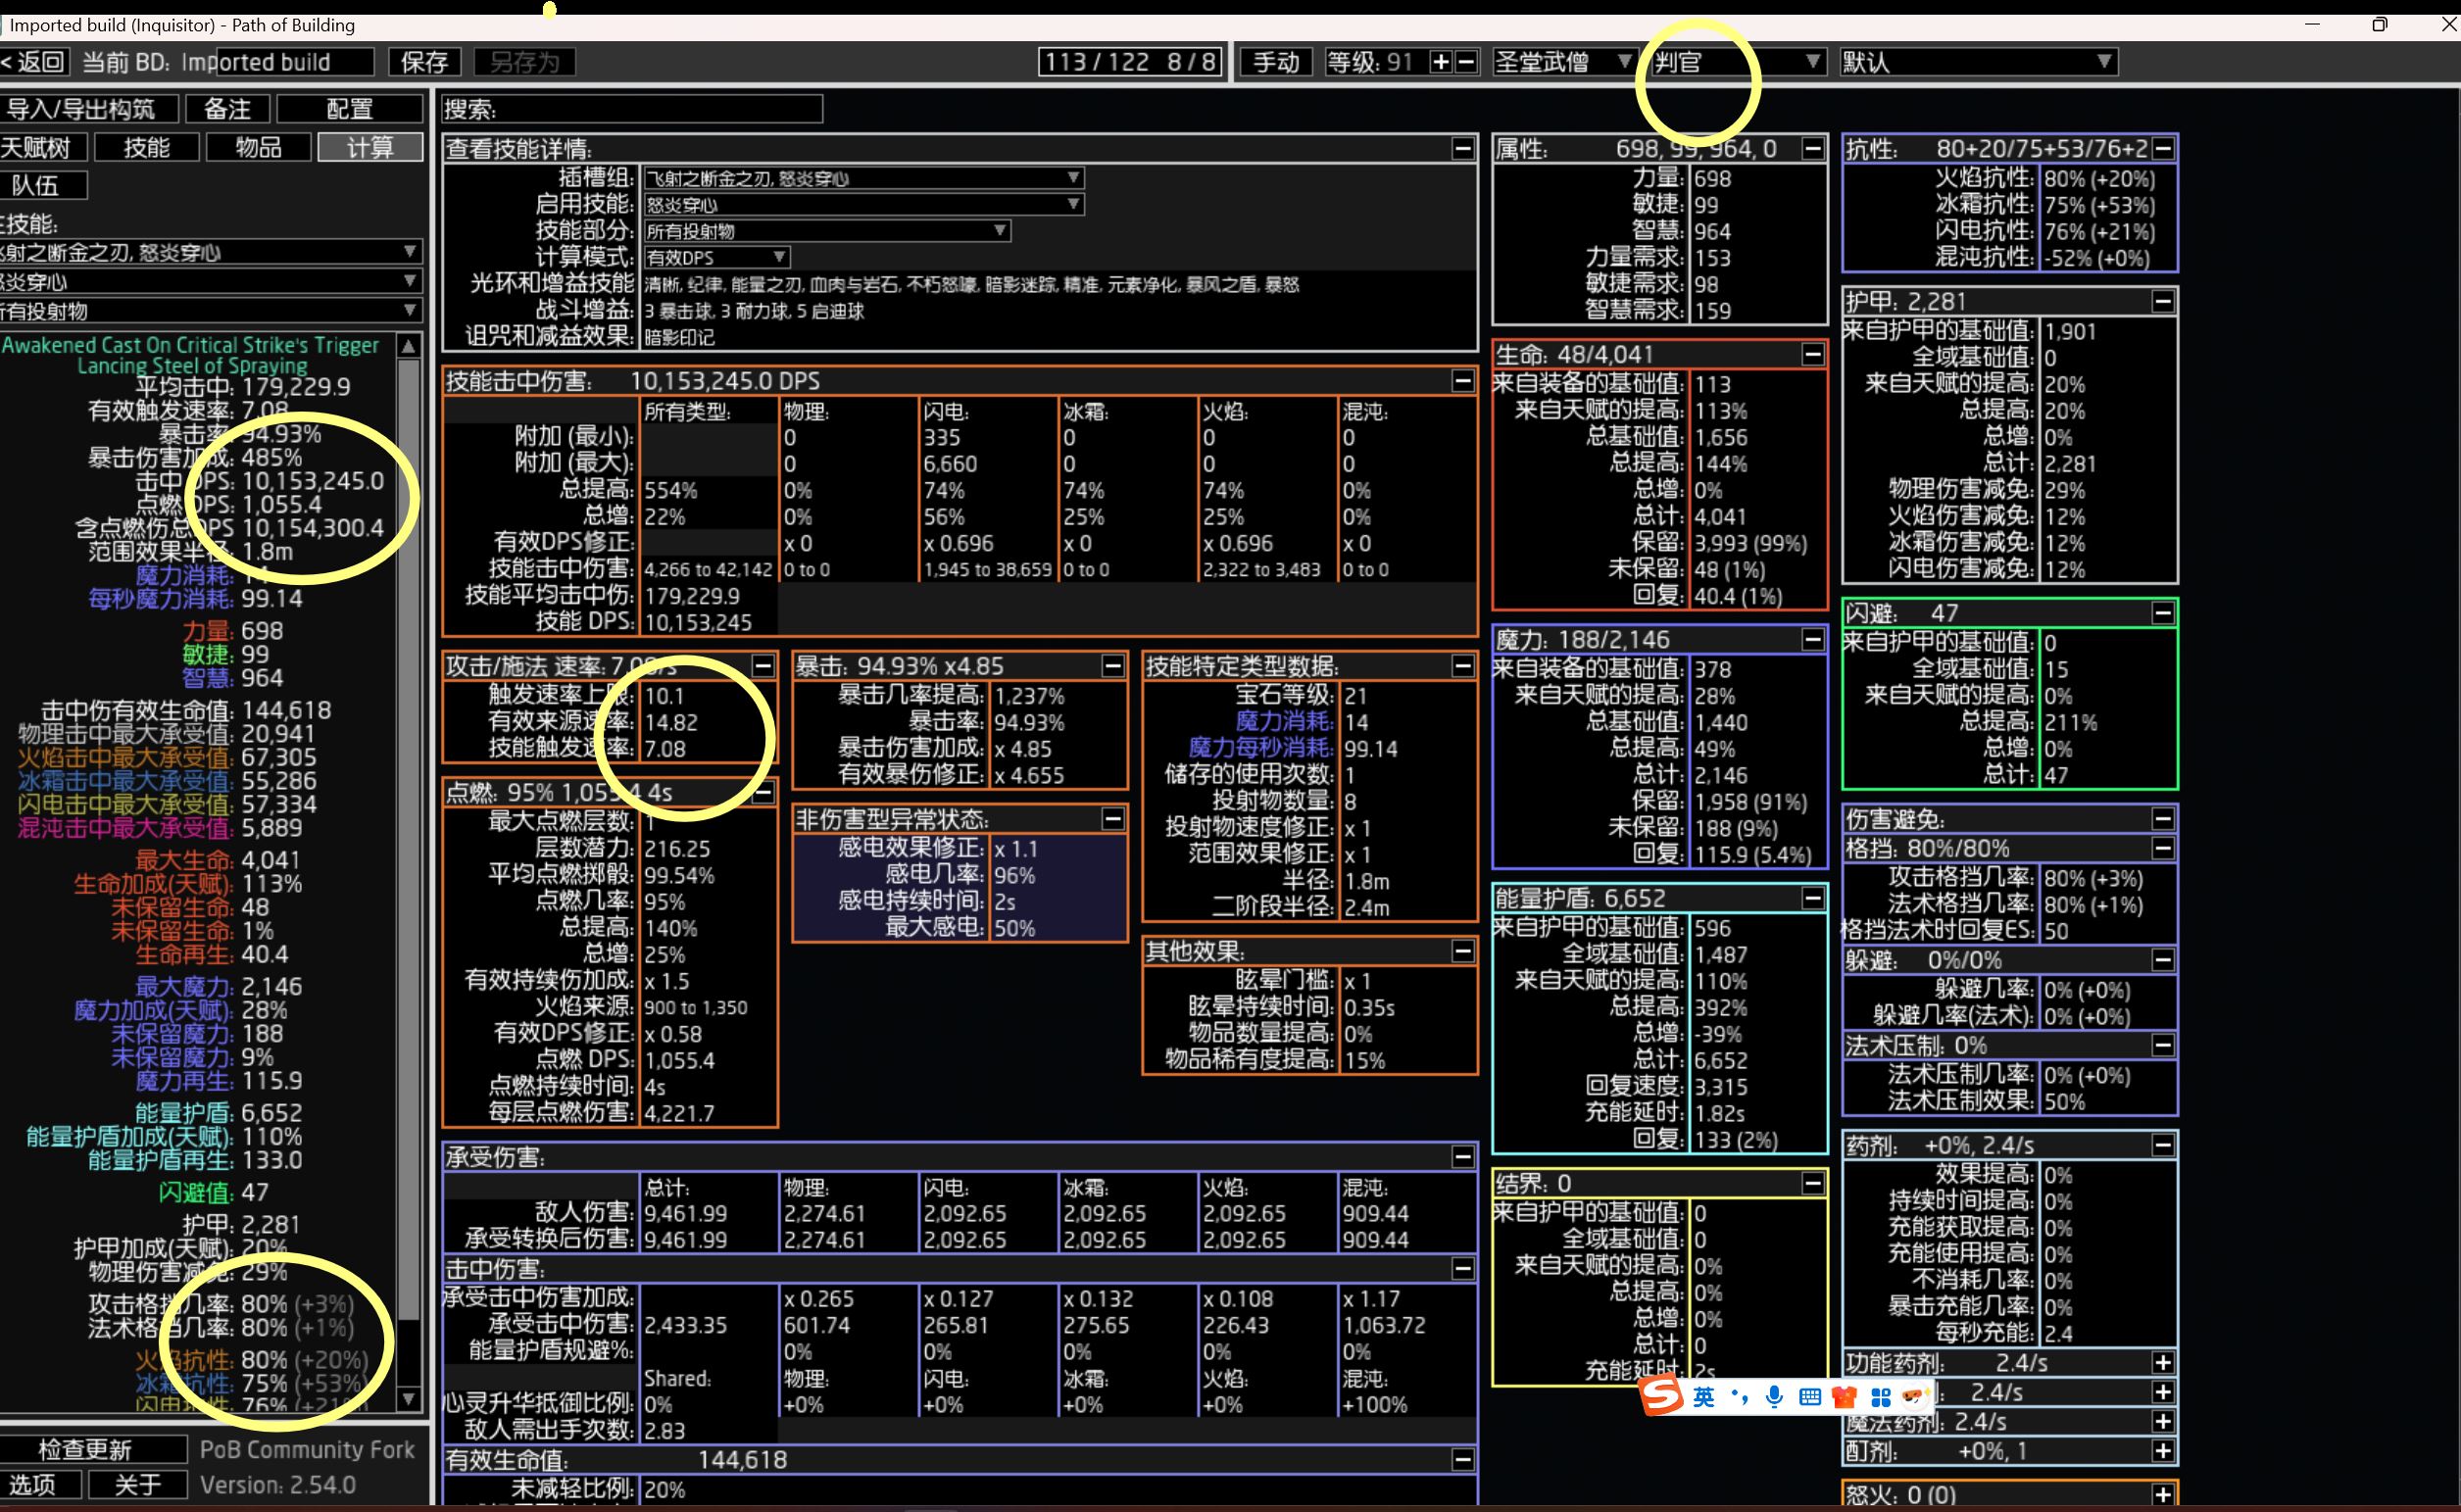Collapse the 技能击中伤害 section

1462,381
